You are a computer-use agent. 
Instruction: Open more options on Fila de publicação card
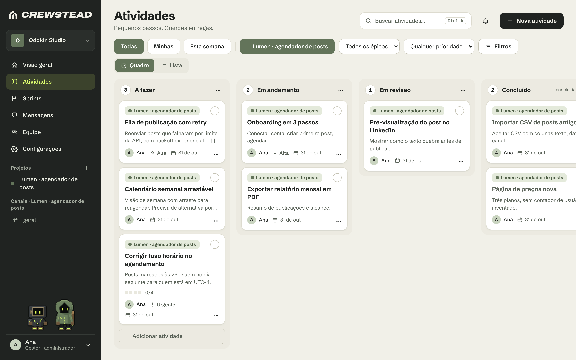[216, 154]
